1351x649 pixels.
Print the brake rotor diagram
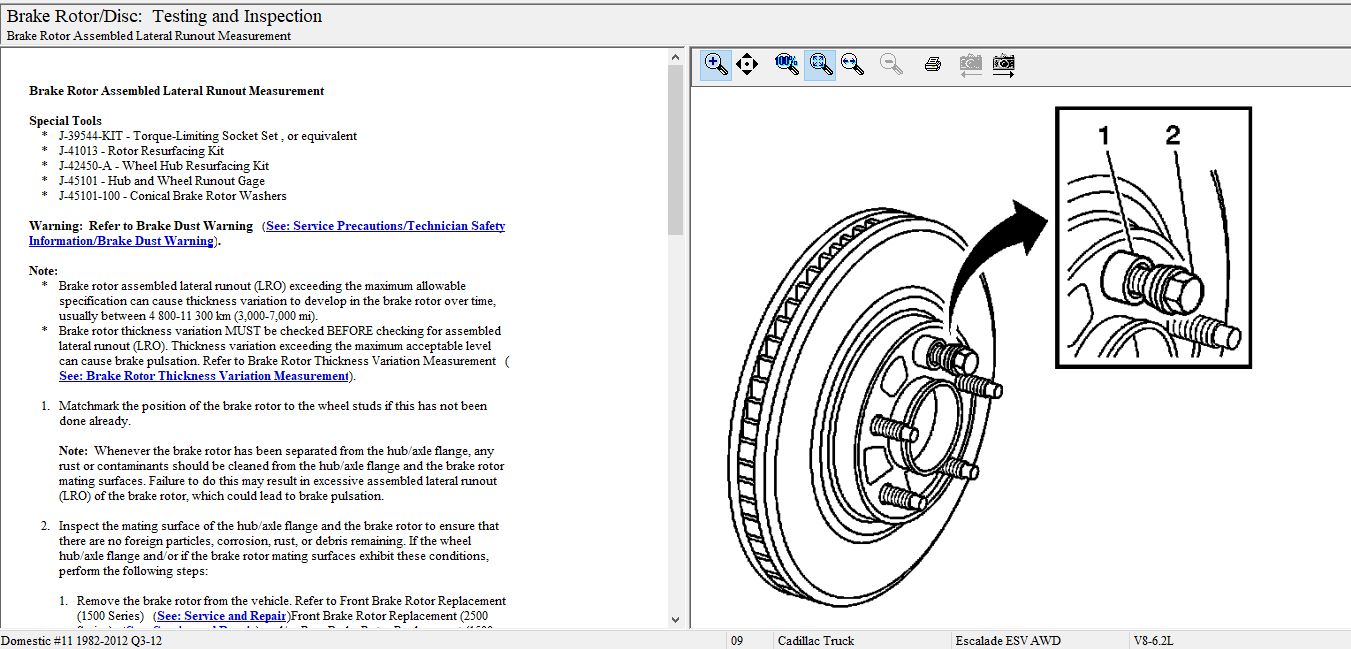coord(933,65)
